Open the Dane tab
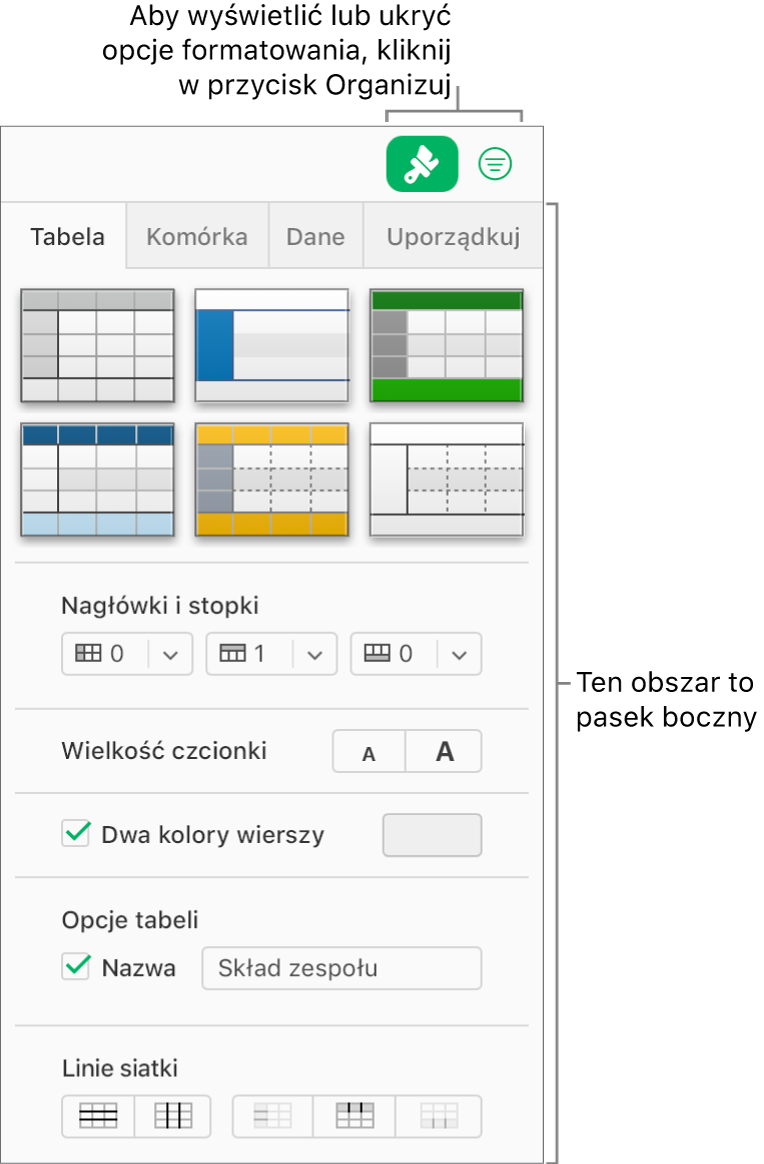Viewport: 764px width, 1164px height. click(315, 236)
